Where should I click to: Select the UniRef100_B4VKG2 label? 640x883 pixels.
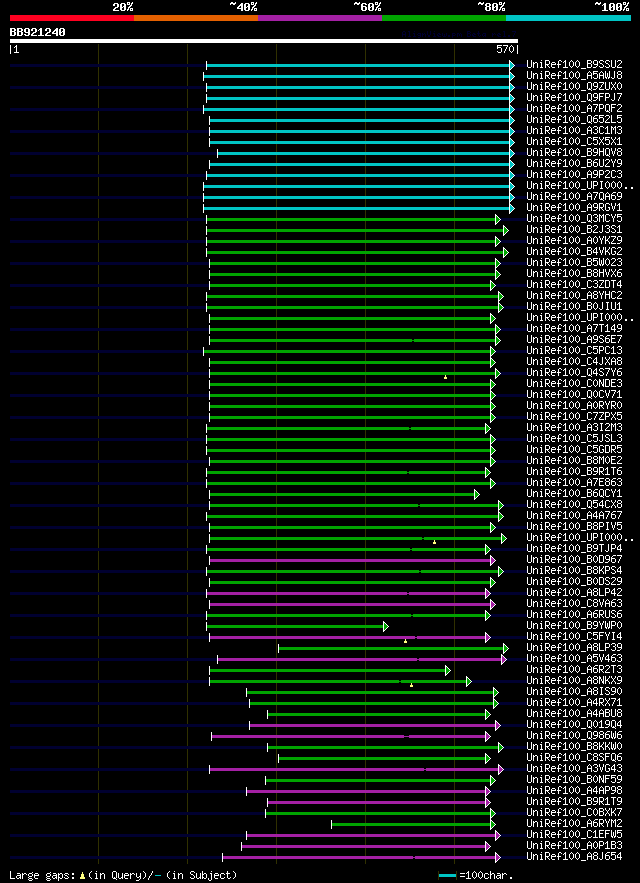[x=574, y=251]
